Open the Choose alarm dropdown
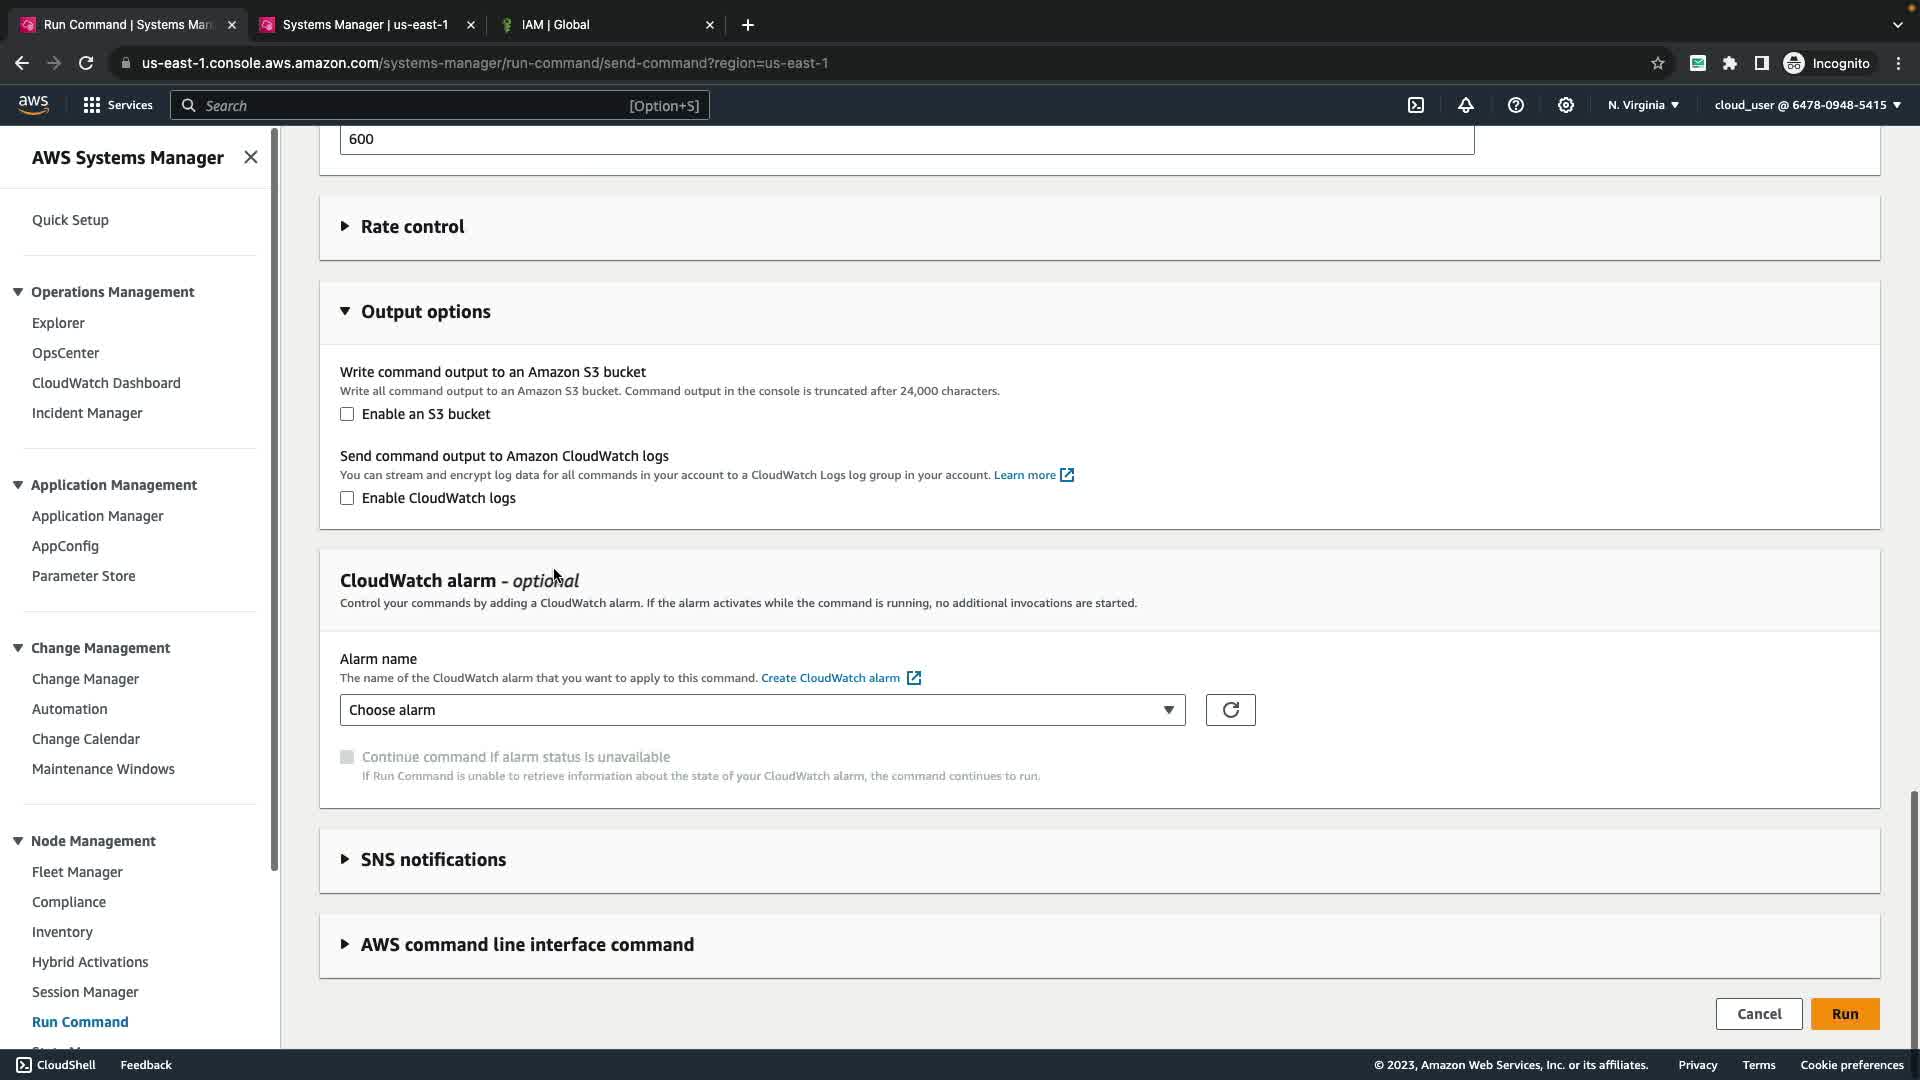The height and width of the screenshot is (1080, 1920). click(x=762, y=710)
